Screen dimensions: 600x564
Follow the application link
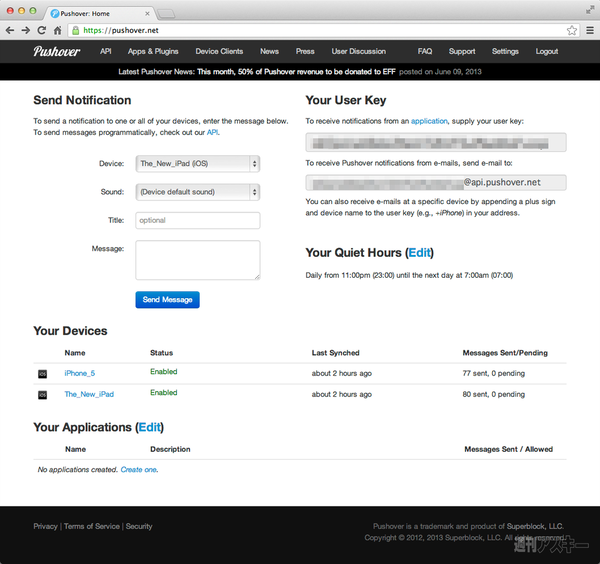(x=429, y=121)
